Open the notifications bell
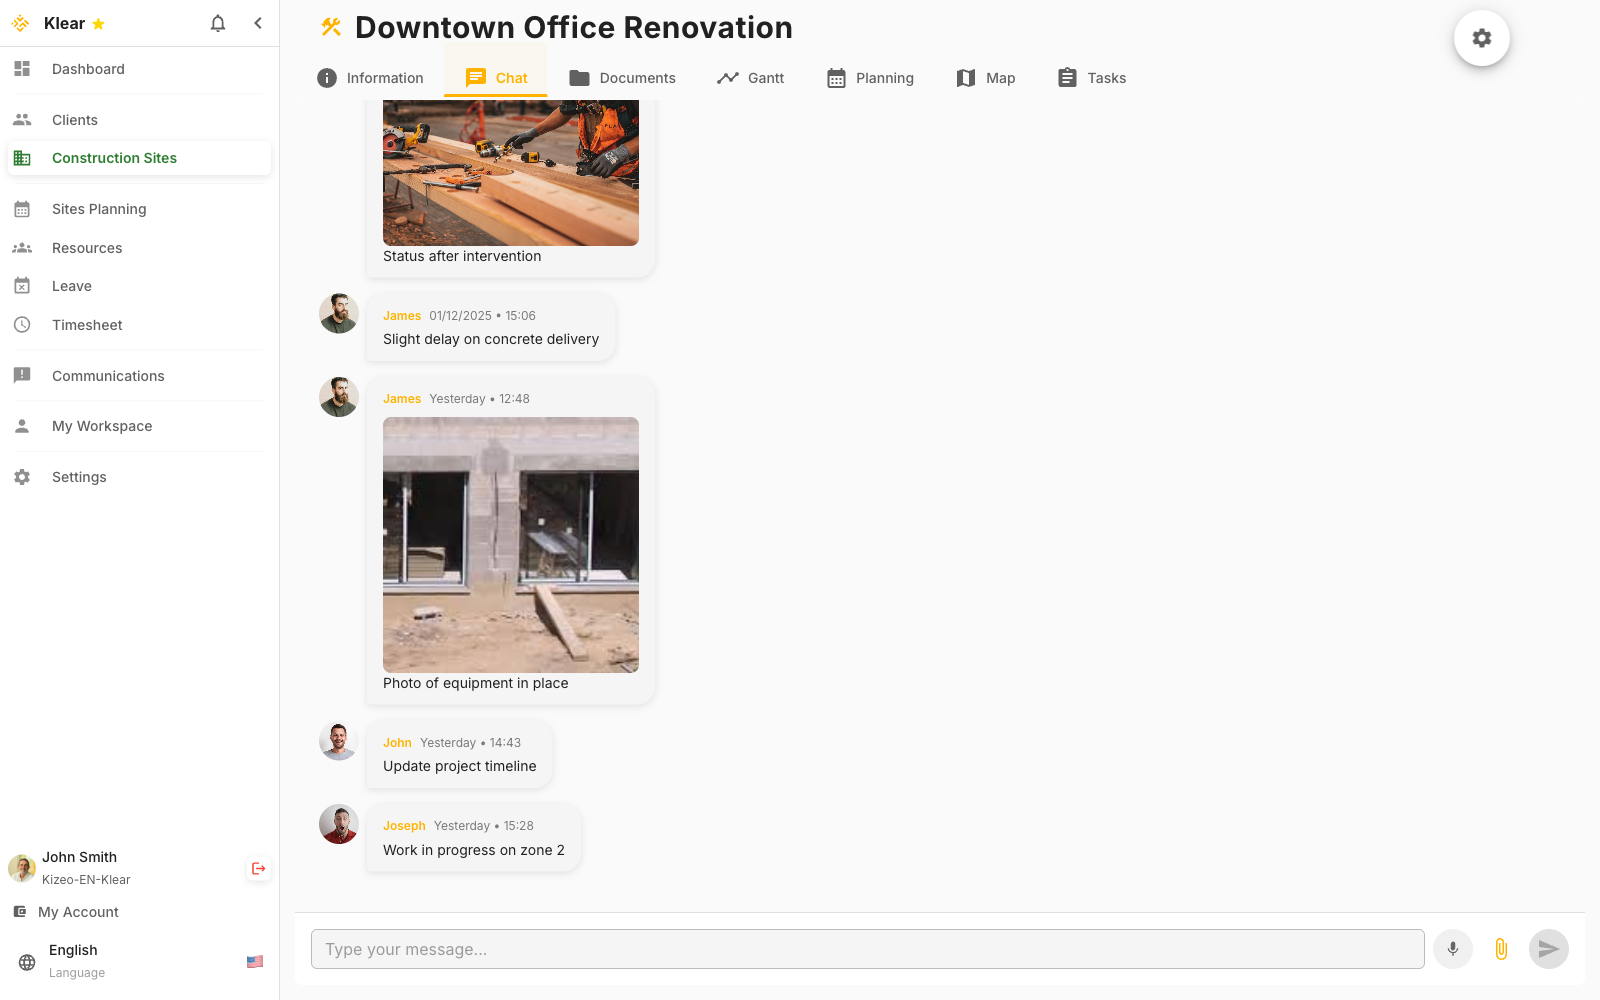 point(217,23)
